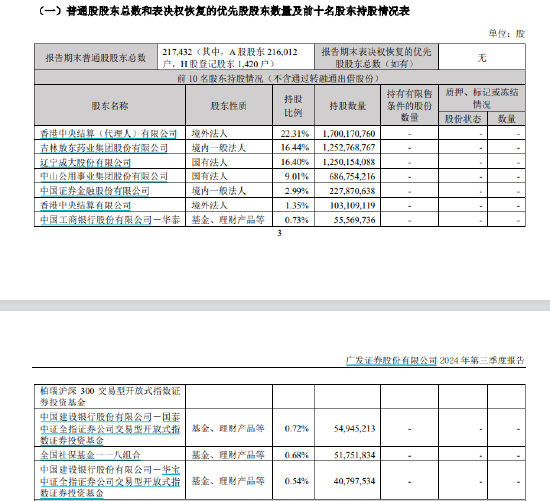
Task: Click 全国社保基金一一八组合 link
Action: coord(90,455)
